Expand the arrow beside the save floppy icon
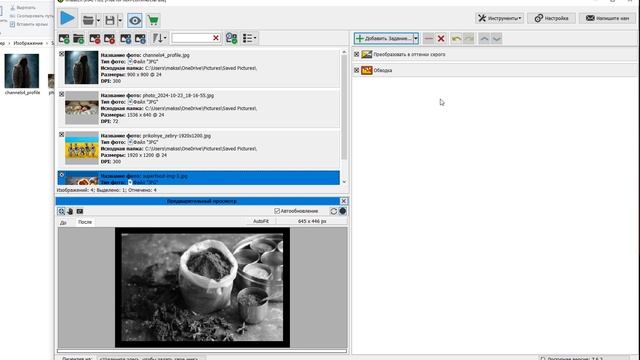This screenshot has height=360, width=640. 120,20
